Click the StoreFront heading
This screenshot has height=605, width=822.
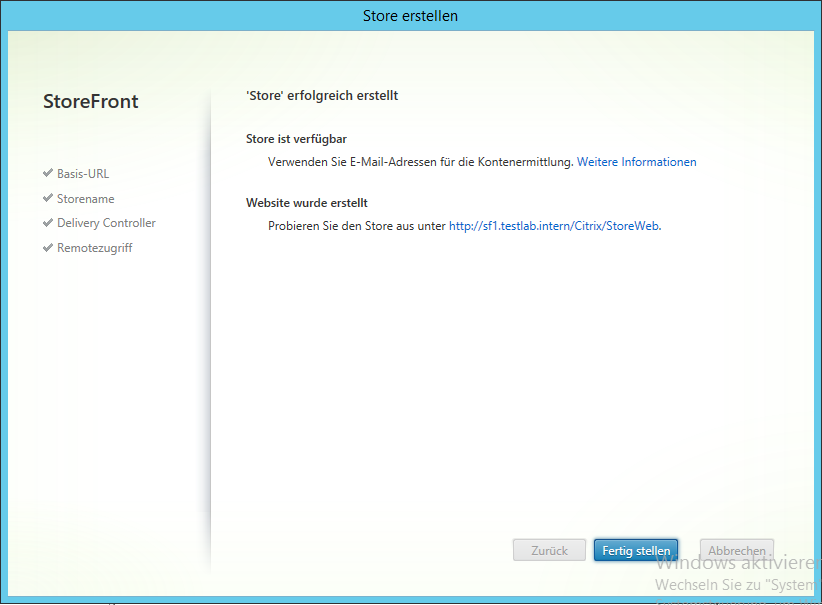(91, 101)
